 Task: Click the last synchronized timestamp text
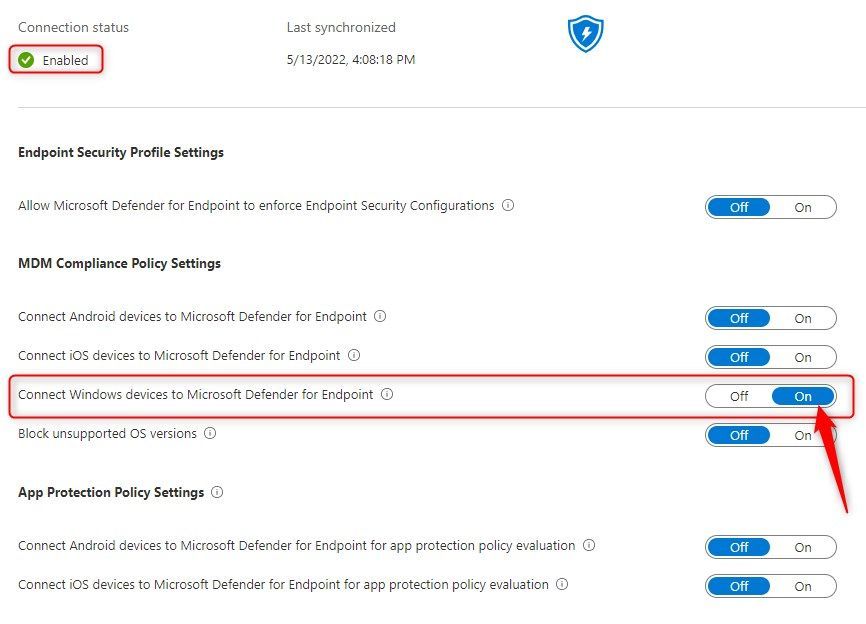350,60
